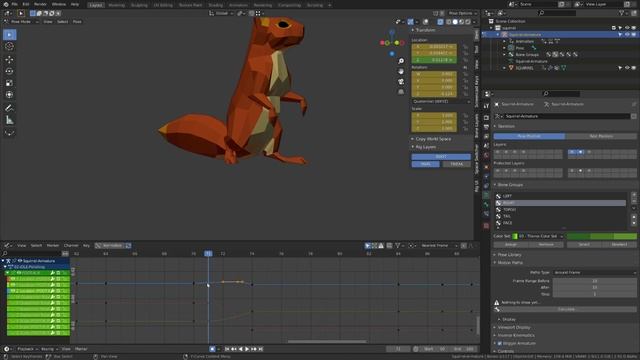Select the Move tool in viewport toolbar

click(9, 60)
